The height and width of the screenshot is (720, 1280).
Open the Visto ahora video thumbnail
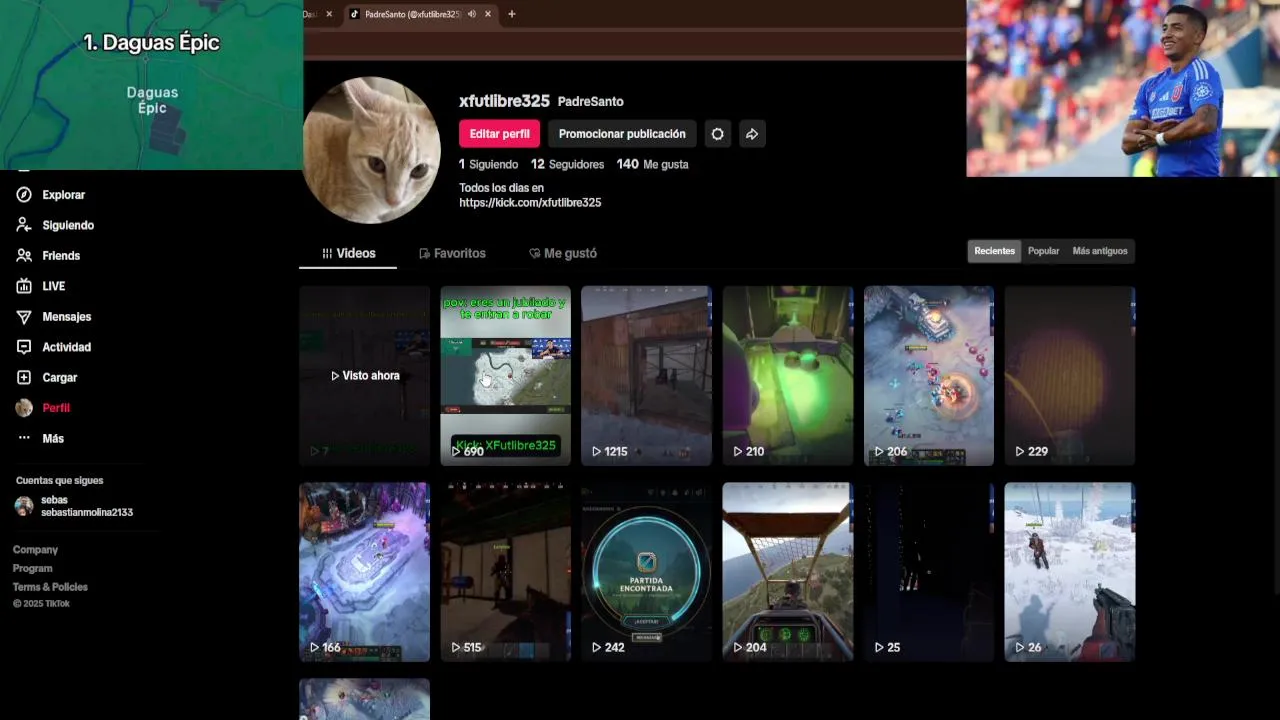364,376
